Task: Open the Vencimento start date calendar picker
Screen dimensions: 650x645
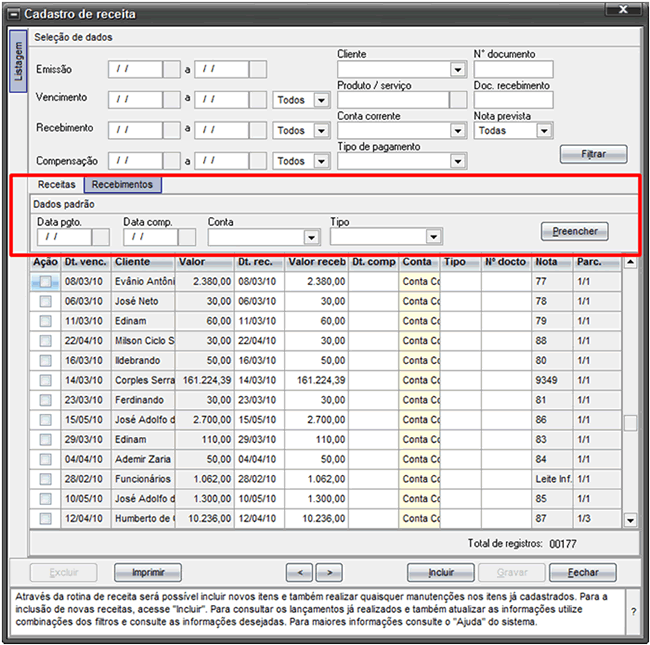Action: click(x=171, y=100)
